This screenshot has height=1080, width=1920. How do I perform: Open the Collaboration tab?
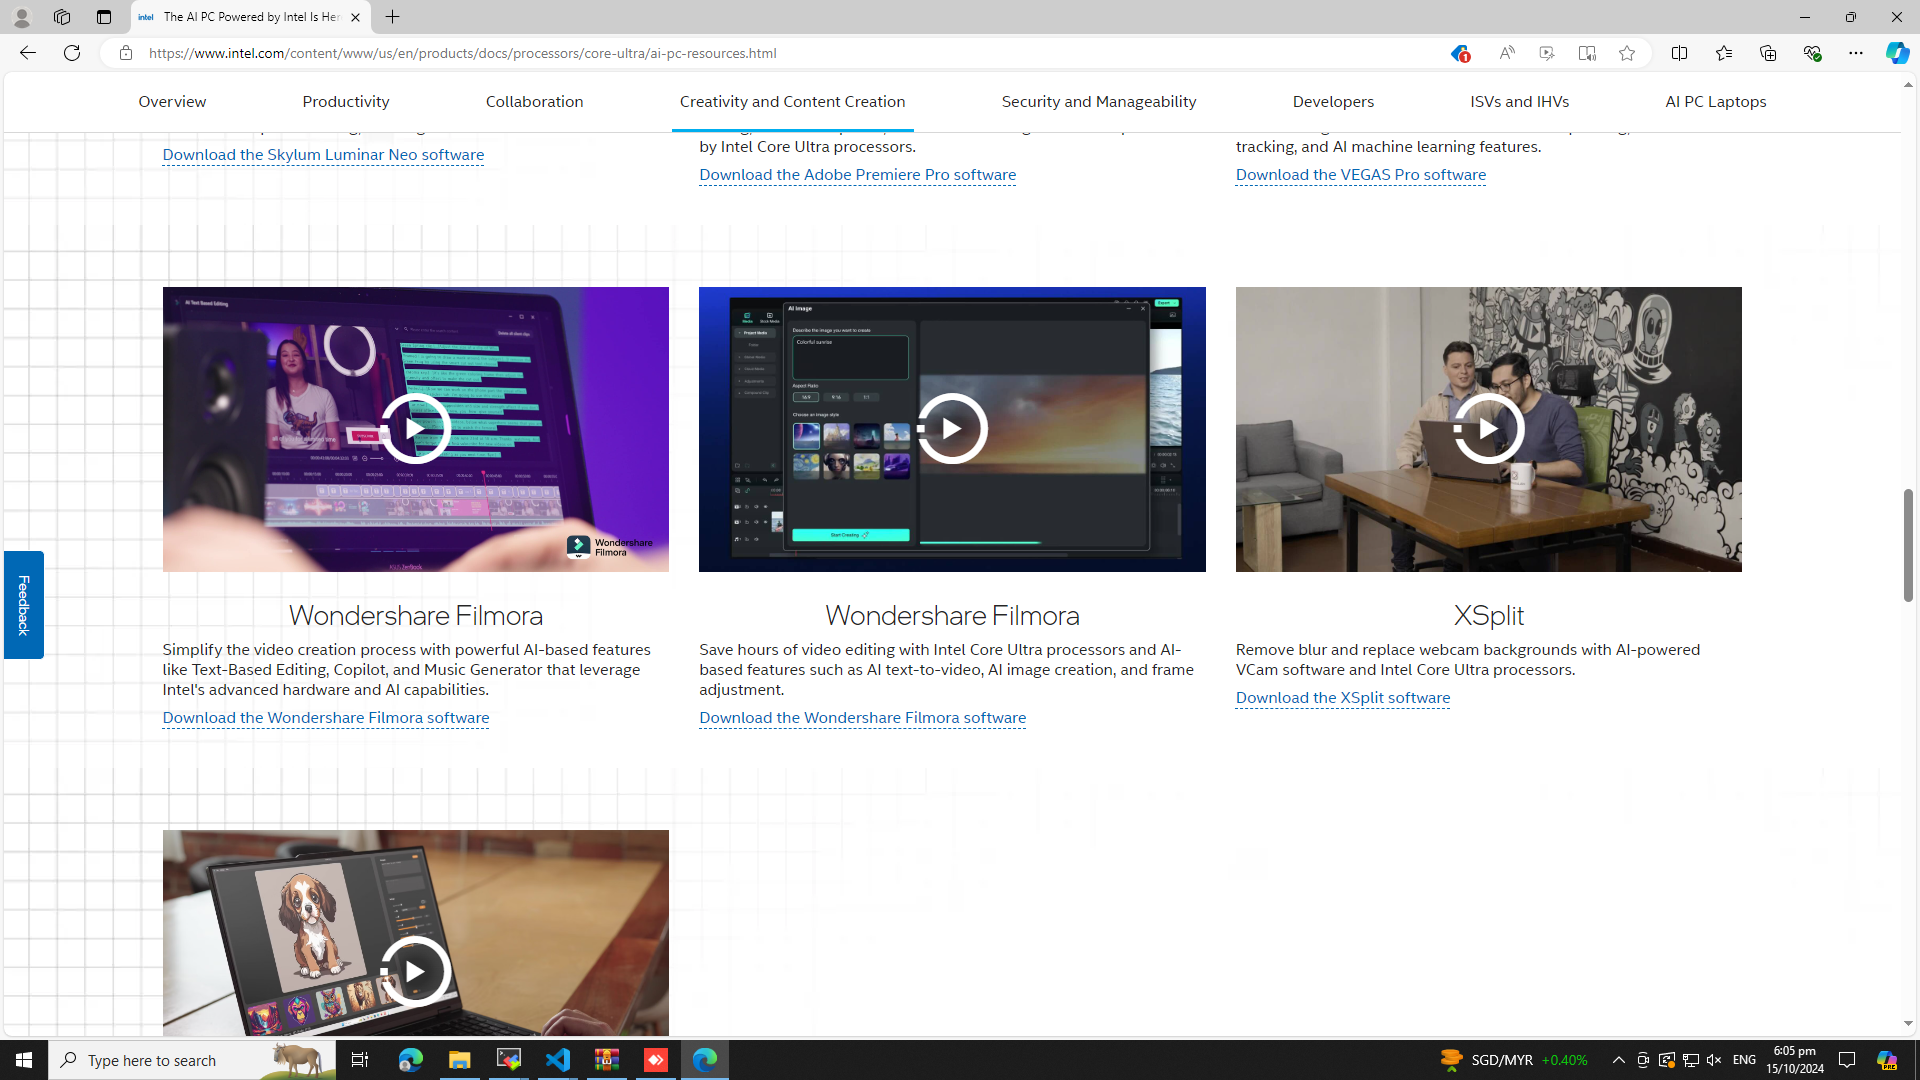tap(535, 101)
